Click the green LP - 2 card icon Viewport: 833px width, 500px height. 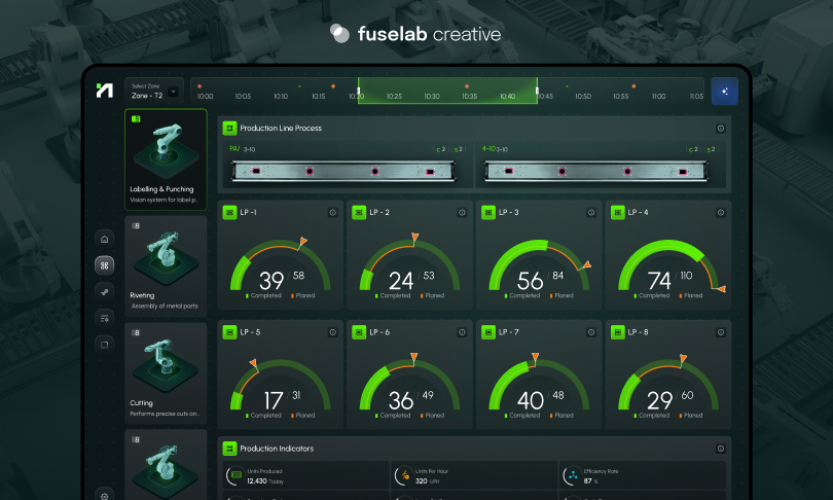[x=359, y=213]
